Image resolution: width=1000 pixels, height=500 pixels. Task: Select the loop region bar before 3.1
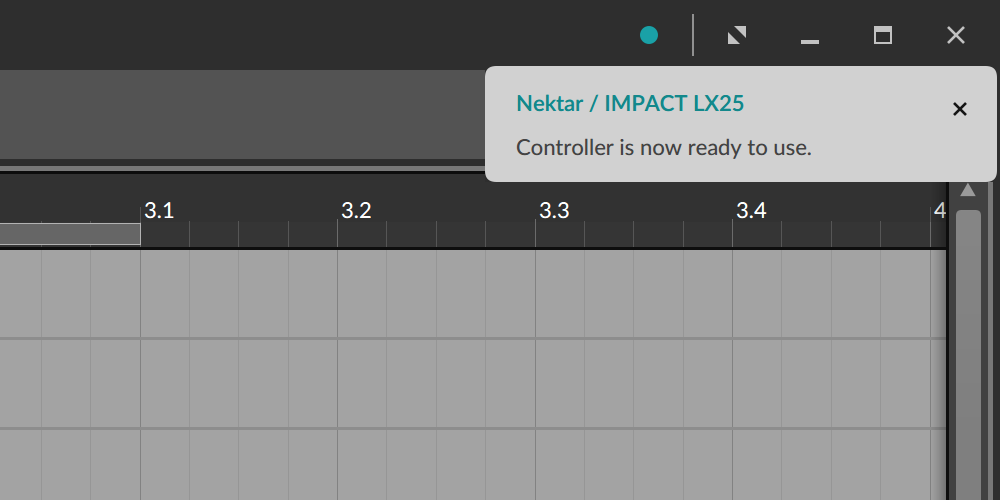tap(70, 234)
